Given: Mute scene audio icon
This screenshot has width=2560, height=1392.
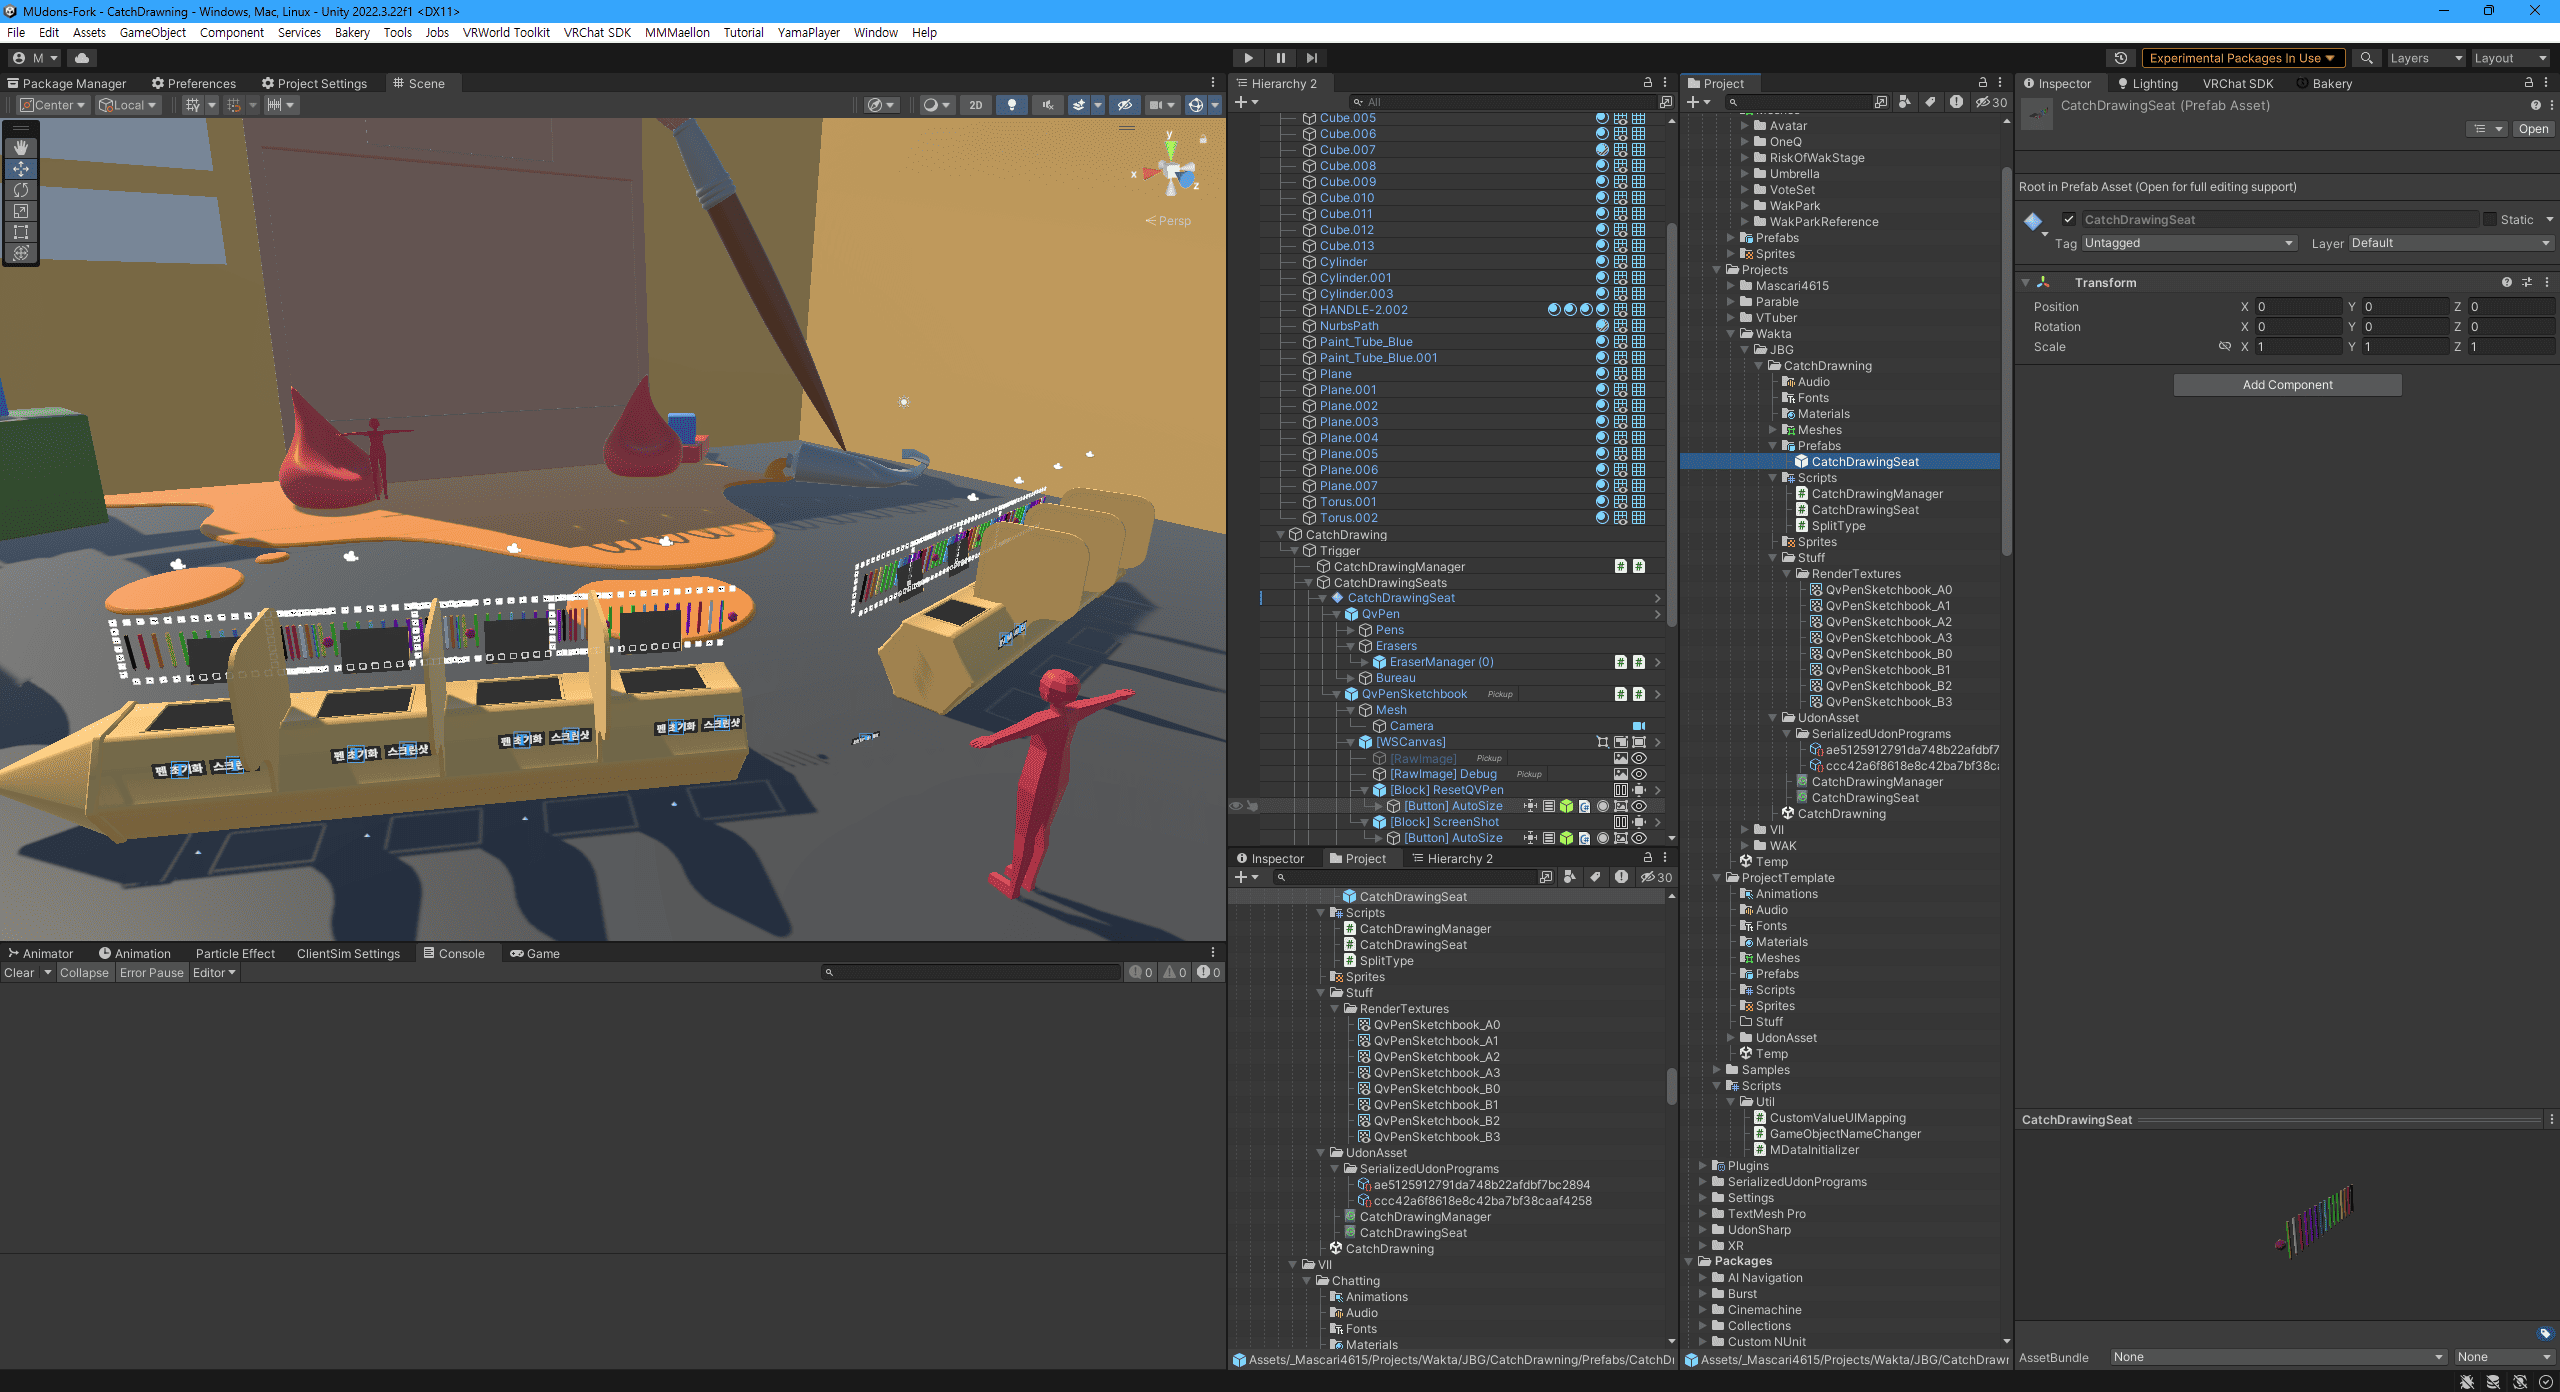Looking at the screenshot, I should click(1047, 105).
